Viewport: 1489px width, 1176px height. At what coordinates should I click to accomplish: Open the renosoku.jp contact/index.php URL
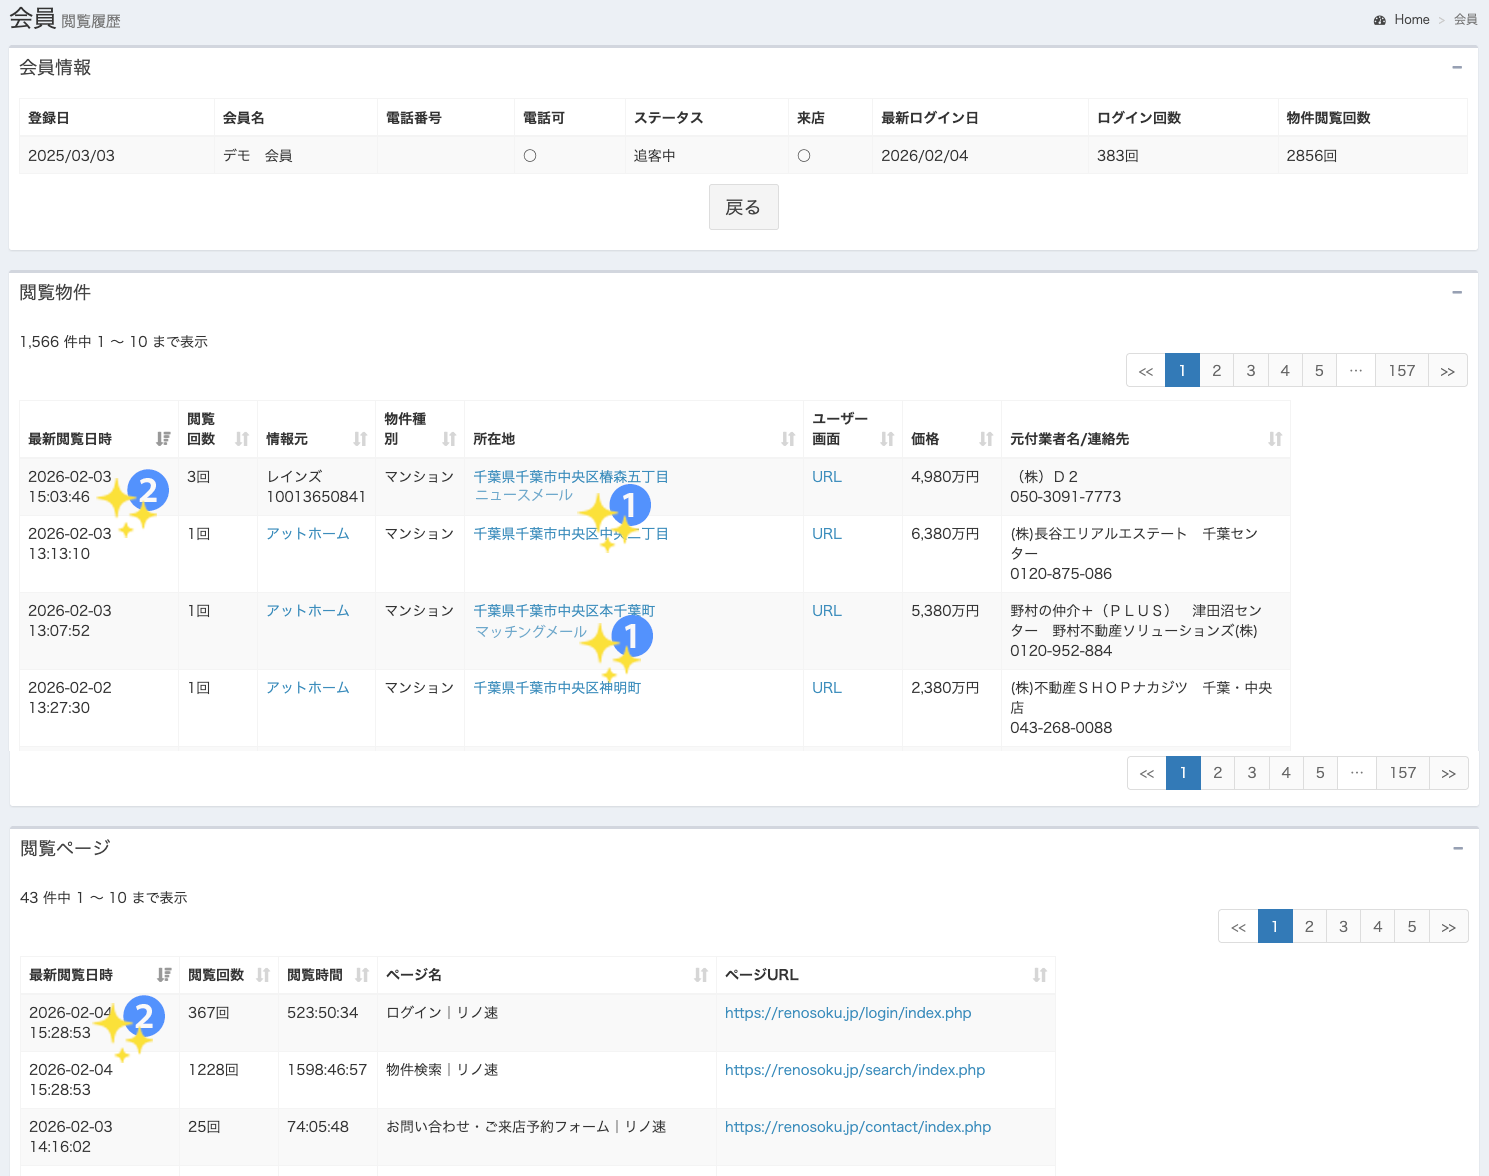point(858,1127)
